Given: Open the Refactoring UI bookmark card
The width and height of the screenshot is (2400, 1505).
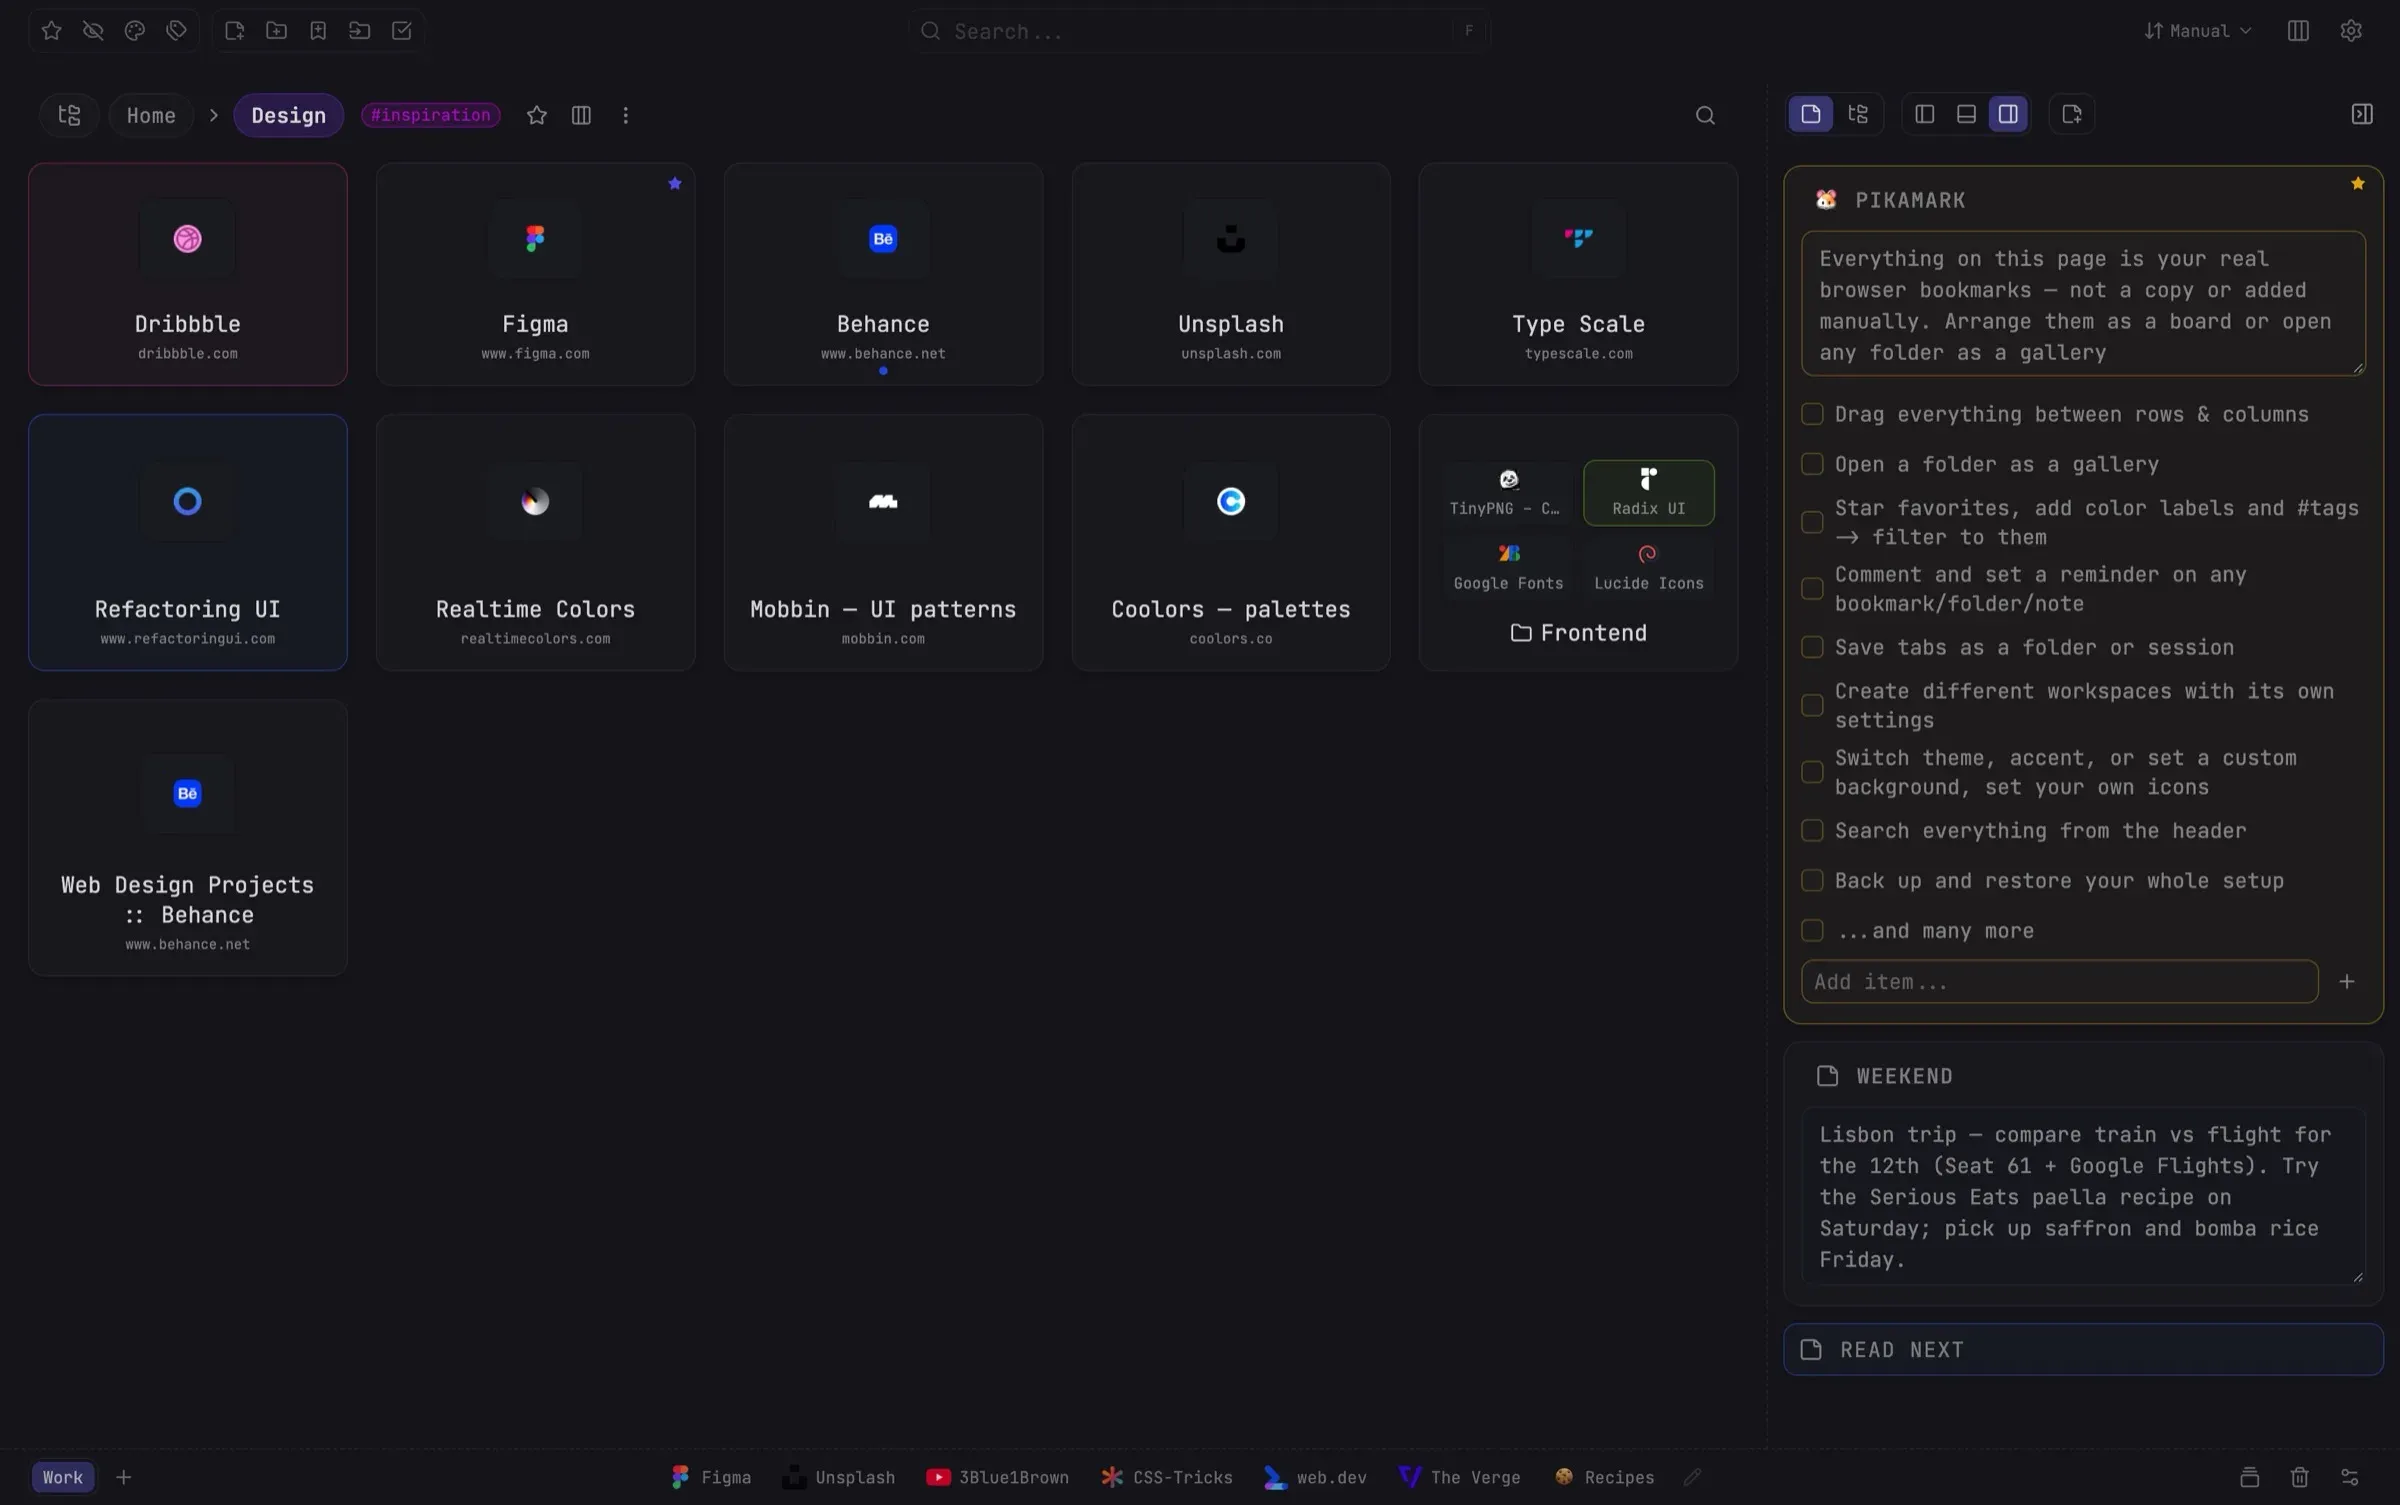Looking at the screenshot, I should click(188, 542).
